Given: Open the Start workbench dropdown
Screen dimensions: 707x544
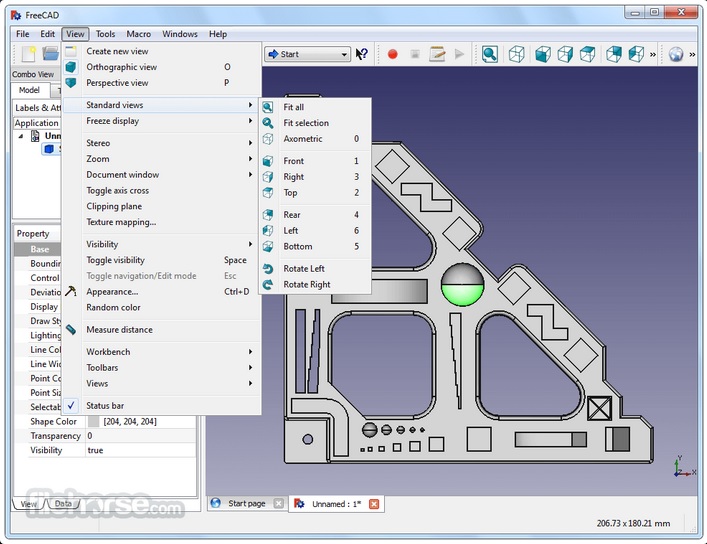Looking at the screenshot, I should 307,54.
